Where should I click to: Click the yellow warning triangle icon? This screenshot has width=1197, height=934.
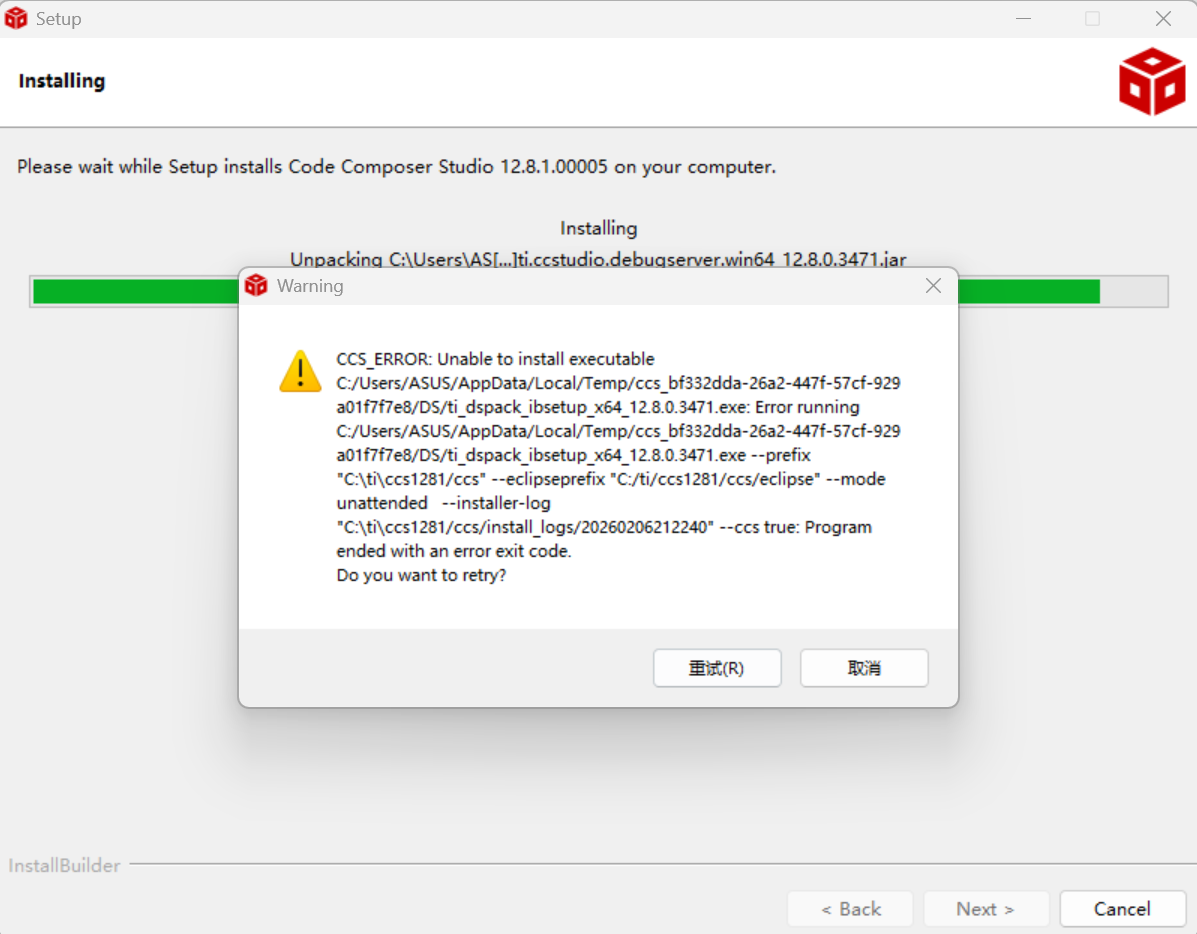300,371
